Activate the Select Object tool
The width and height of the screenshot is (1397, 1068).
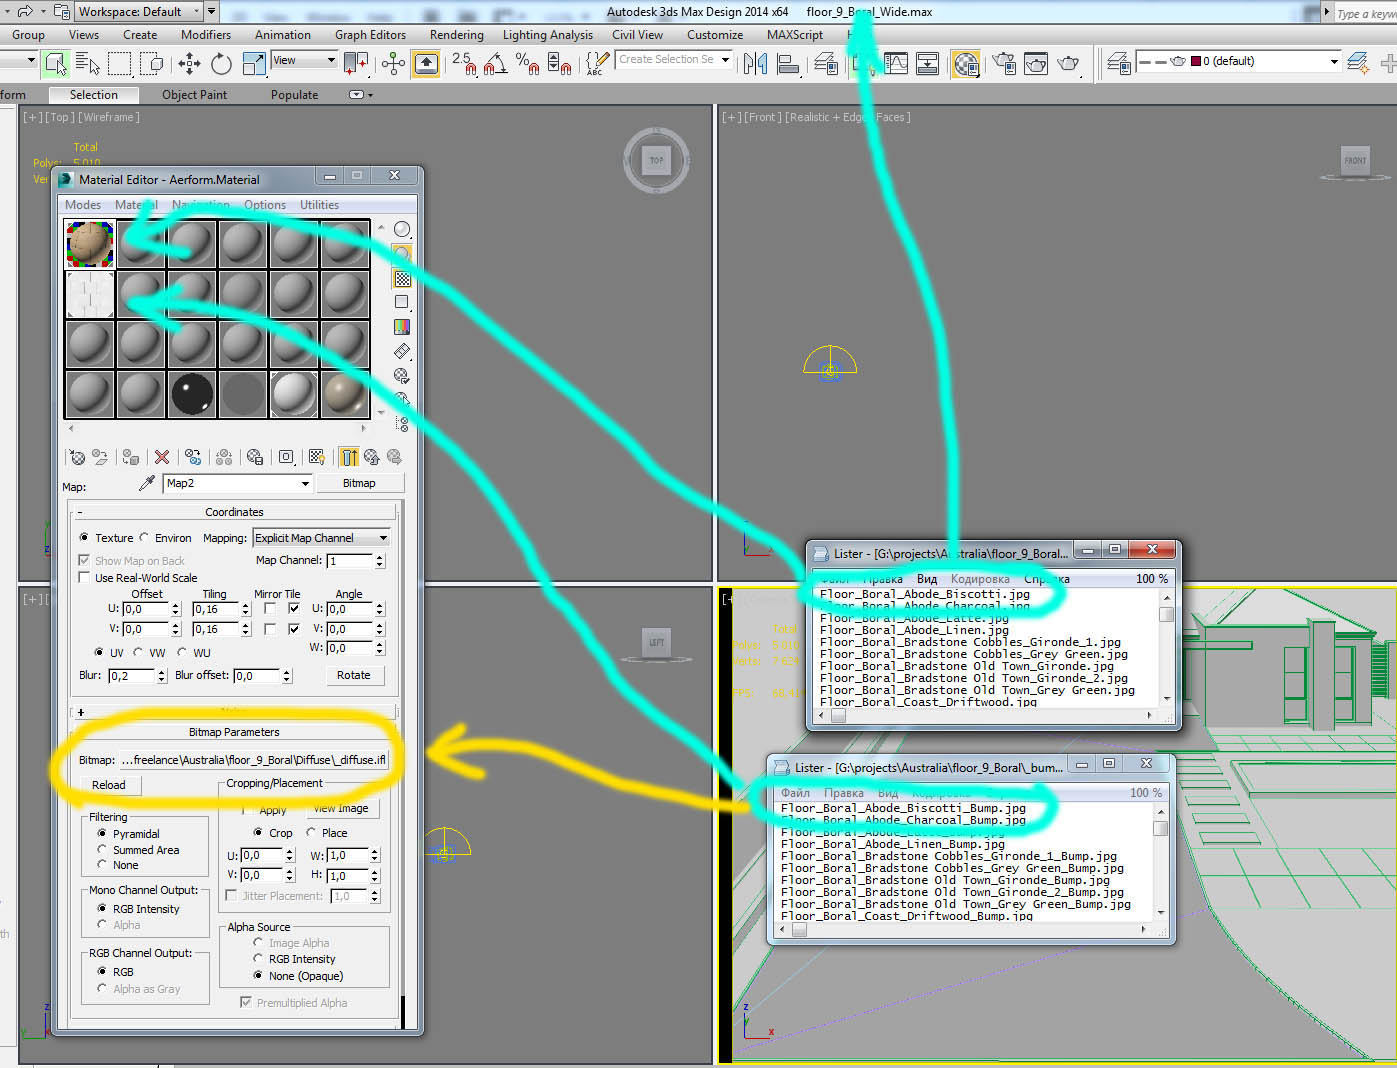tap(56, 63)
